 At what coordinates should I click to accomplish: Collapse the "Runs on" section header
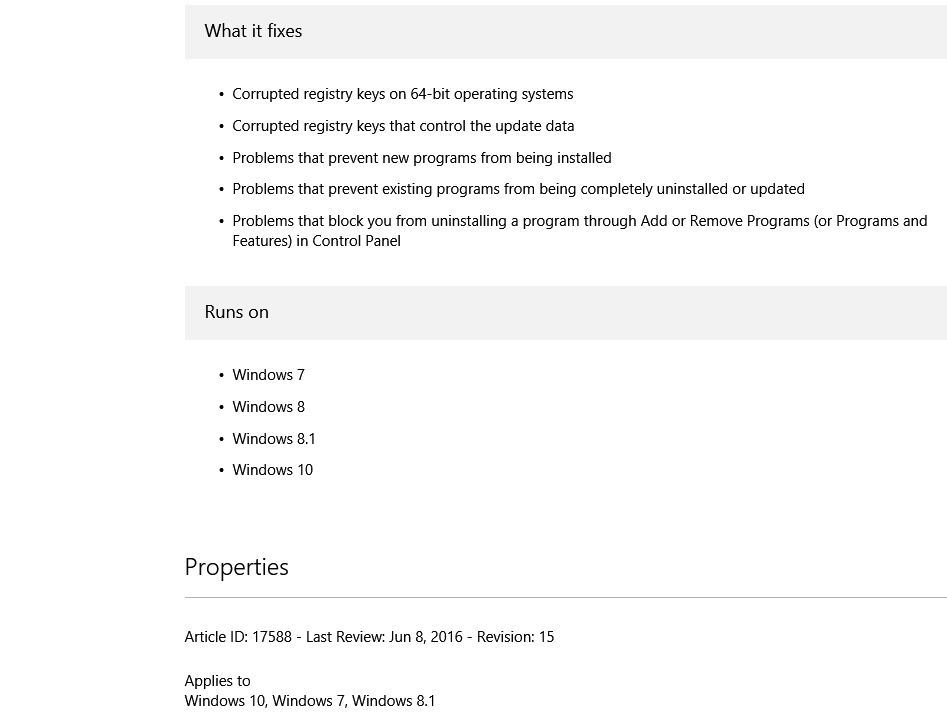(x=237, y=312)
